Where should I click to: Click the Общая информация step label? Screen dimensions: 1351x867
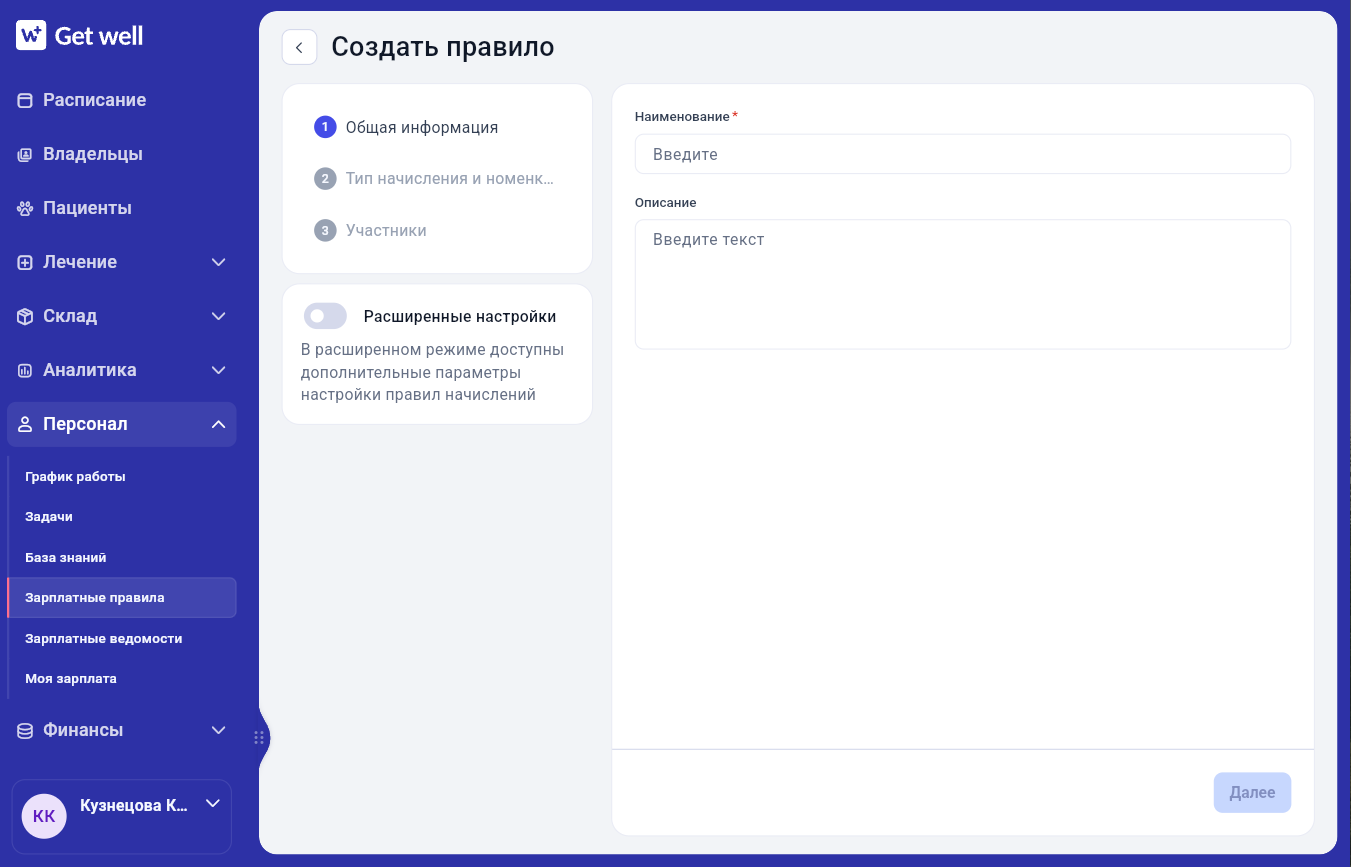[422, 127]
